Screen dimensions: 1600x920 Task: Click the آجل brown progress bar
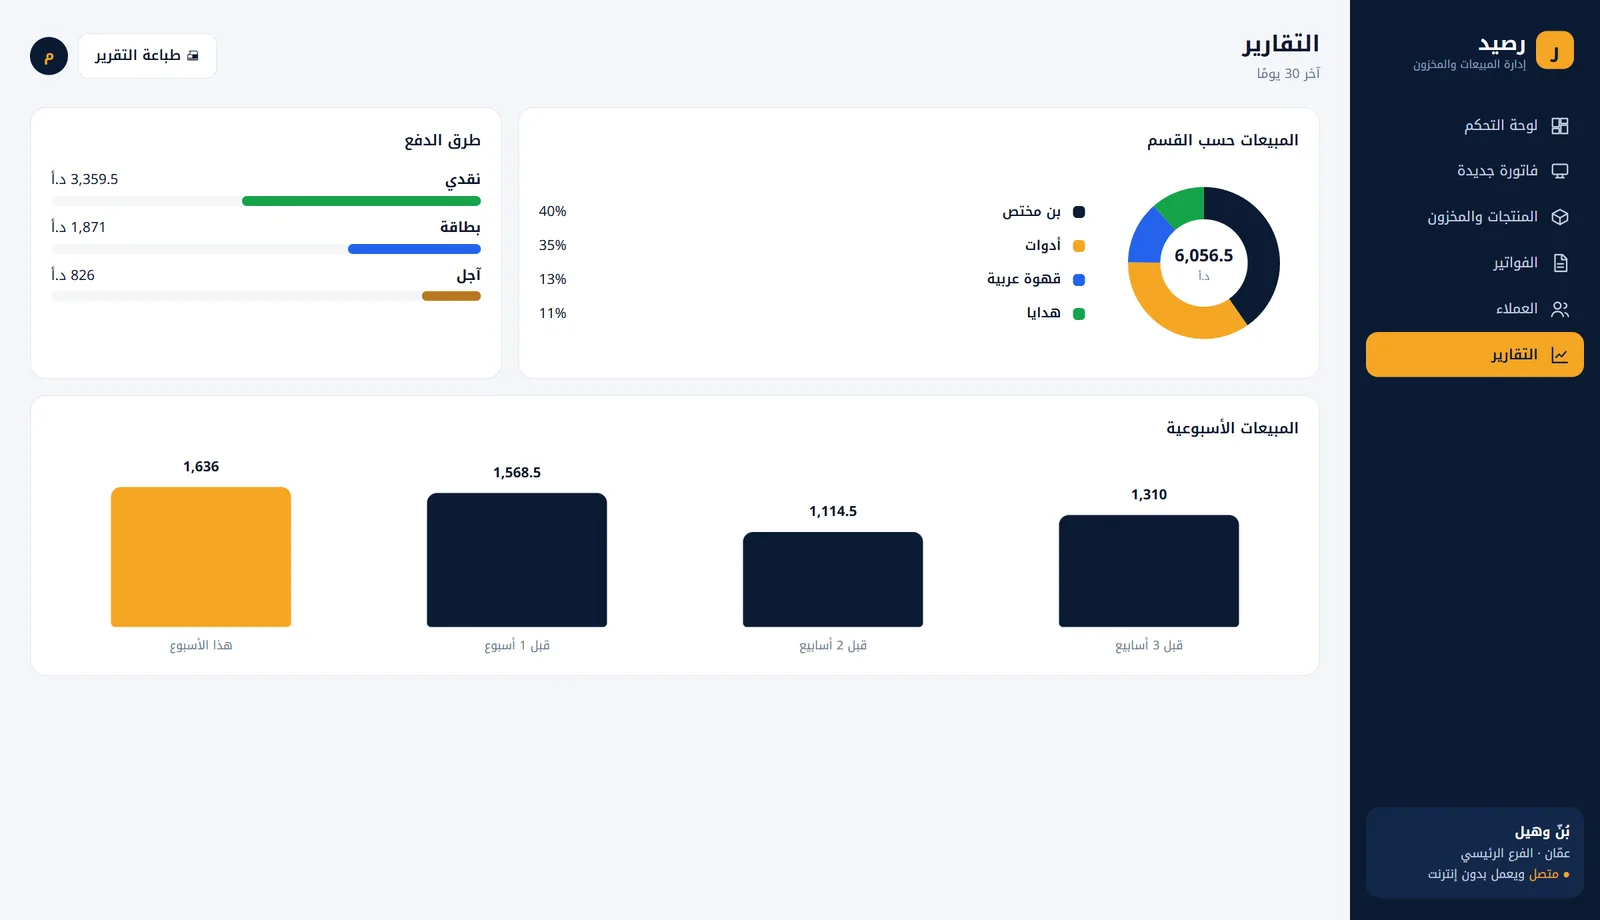(451, 296)
